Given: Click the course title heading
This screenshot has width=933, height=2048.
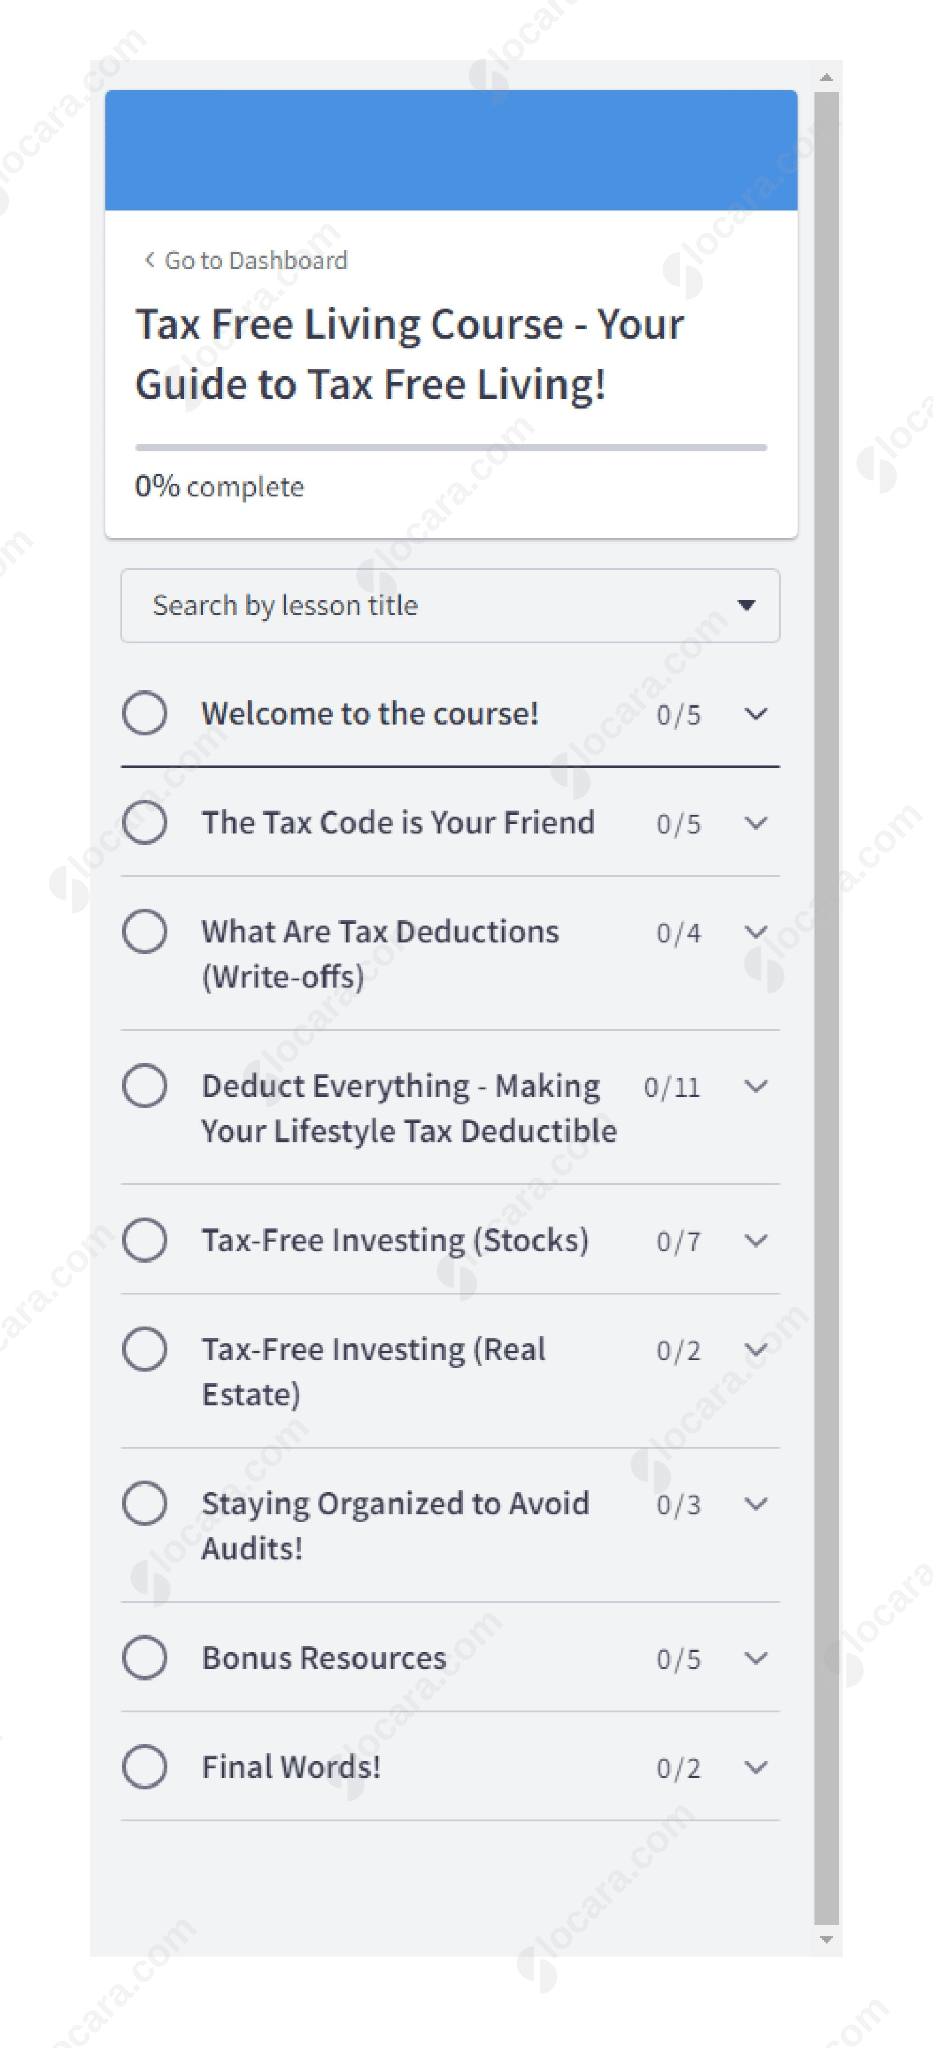Looking at the screenshot, I should (x=410, y=352).
